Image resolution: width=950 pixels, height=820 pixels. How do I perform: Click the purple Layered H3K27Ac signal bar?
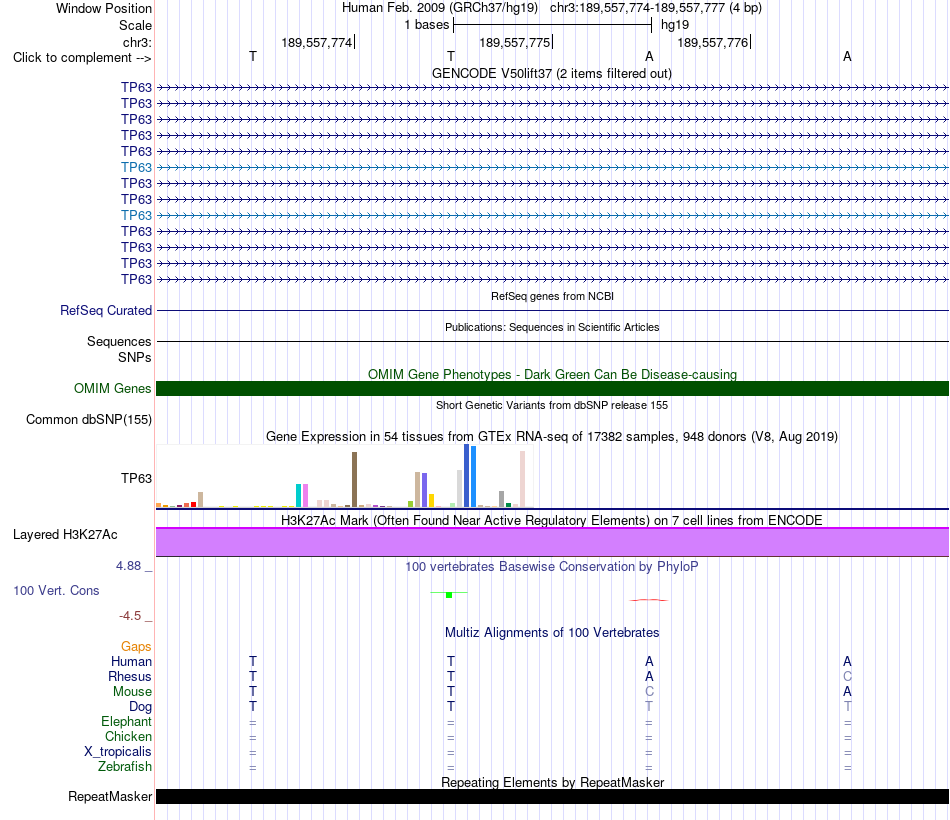pyautogui.click(x=552, y=542)
